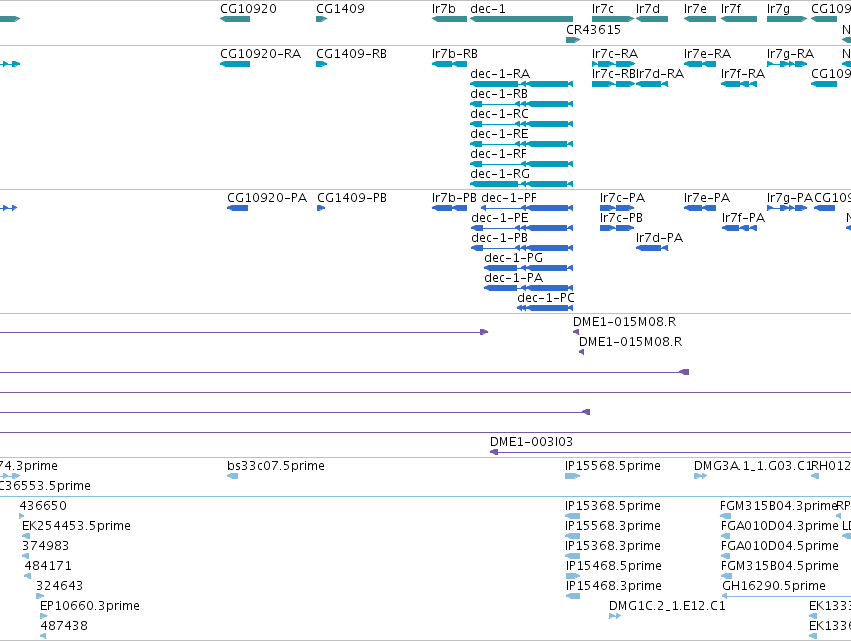This screenshot has width=851, height=641.
Task: Select the 374983 feature arrow
Action: pyautogui.click(x=25, y=556)
